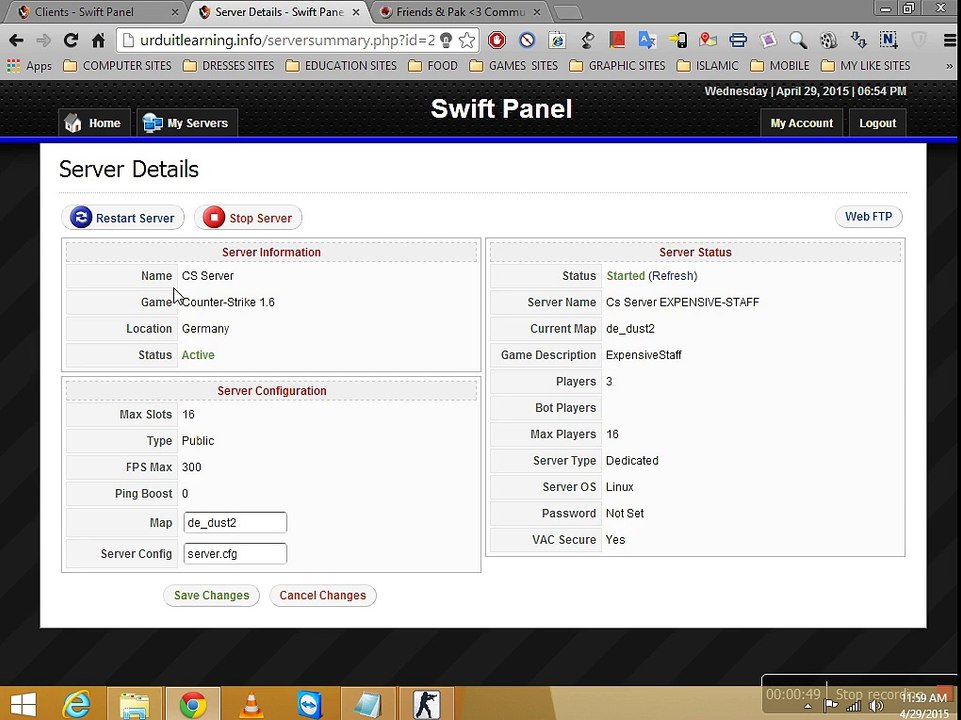This screenshot has width=961, height=720.
Task: Click the desk lamp extension icon
Action: click(x=587, y=40)
